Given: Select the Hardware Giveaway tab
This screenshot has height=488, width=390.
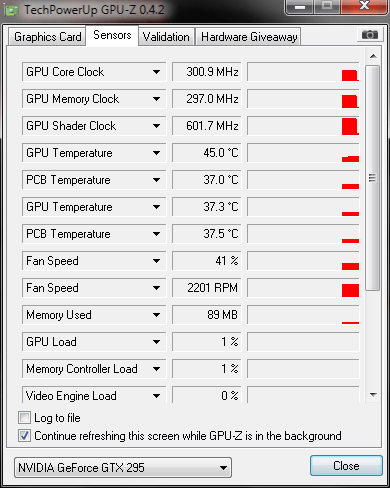Looking at the screenshot, I should [x=249, y=37].
